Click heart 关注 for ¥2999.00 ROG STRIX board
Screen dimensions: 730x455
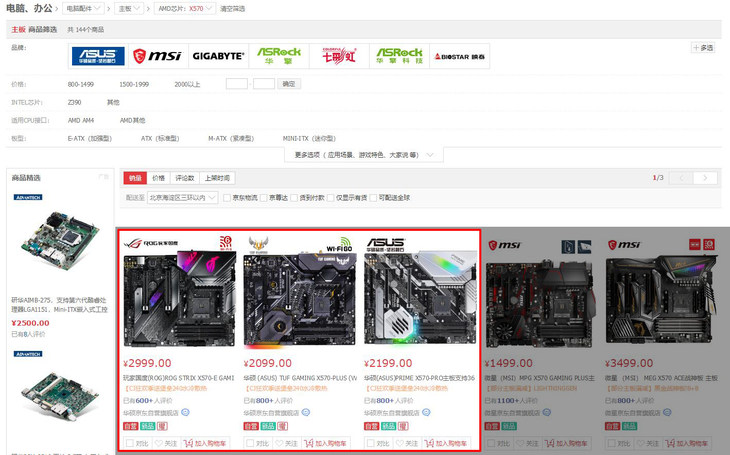[166, 443]
